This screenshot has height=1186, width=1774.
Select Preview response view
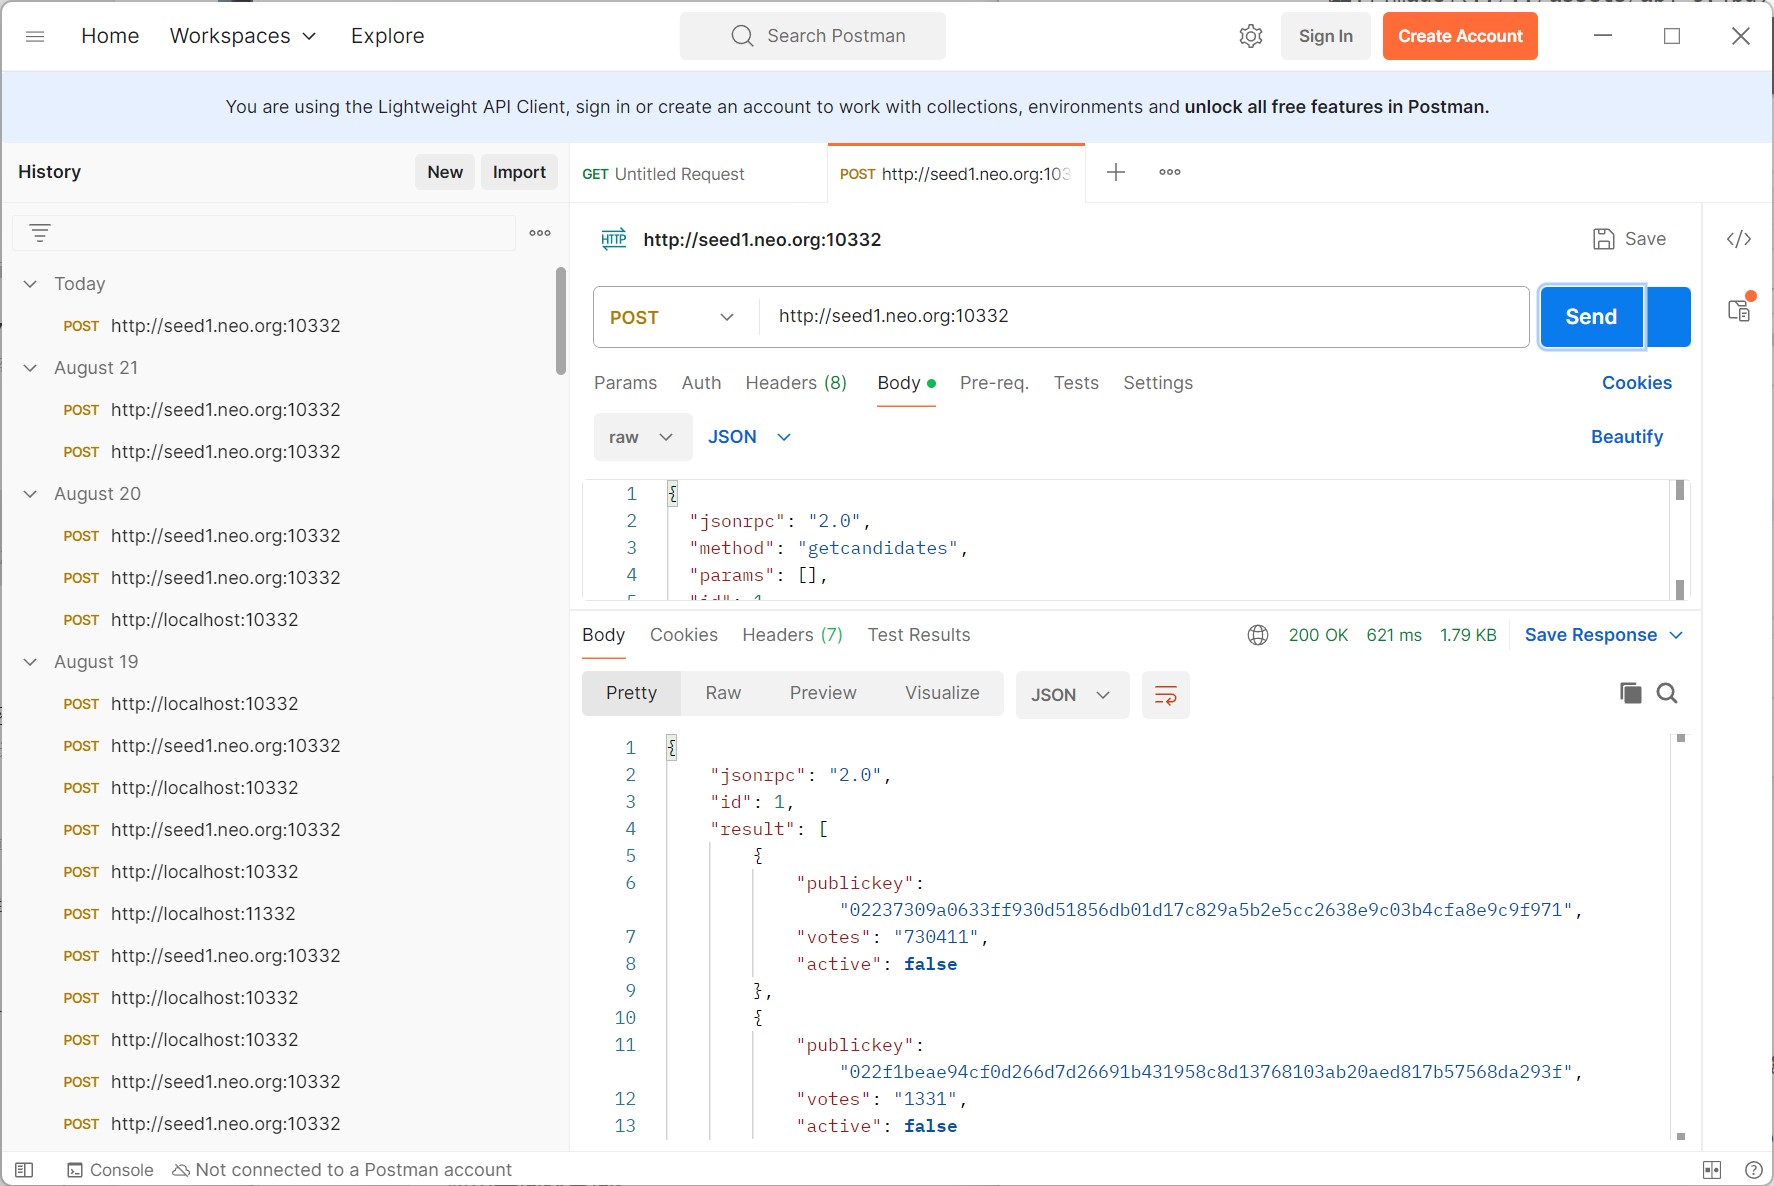(823, 693)
